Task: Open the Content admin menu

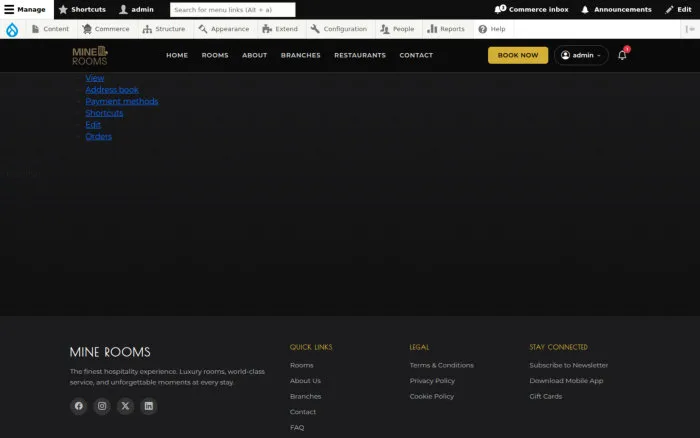Action: pyautogui.click(x=50, y=29)
